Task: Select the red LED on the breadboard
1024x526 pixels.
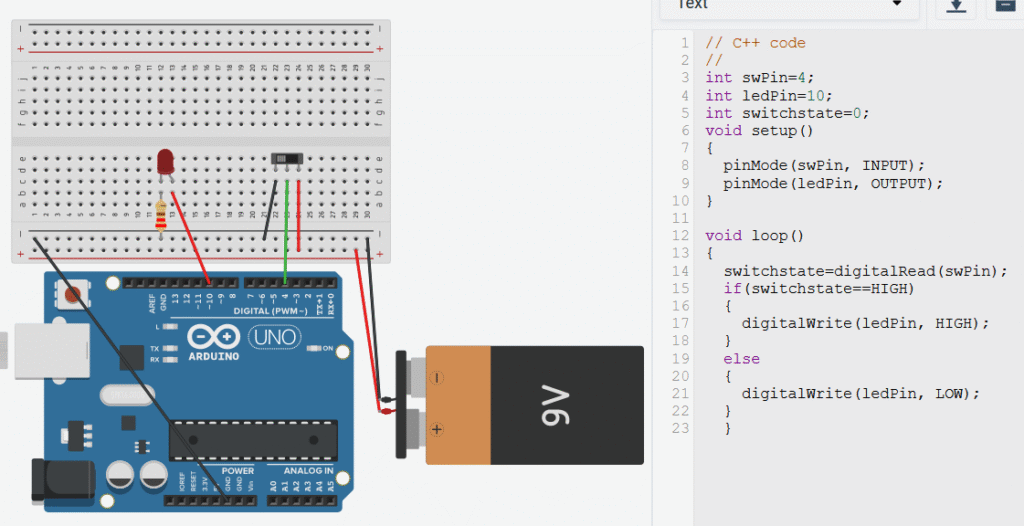Action: [165, 161]
